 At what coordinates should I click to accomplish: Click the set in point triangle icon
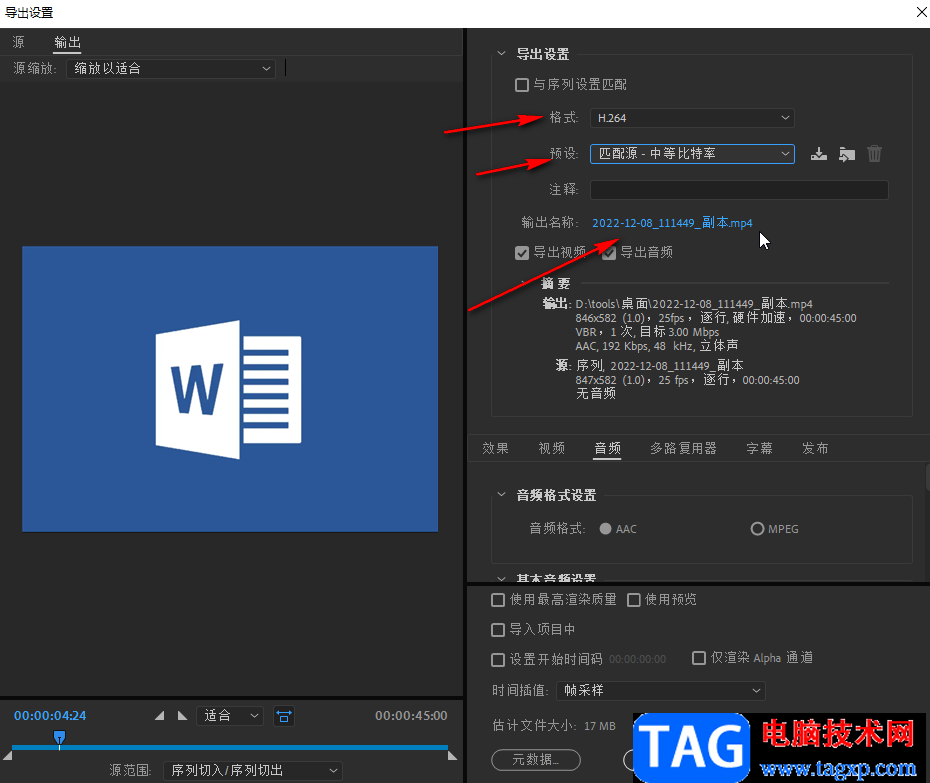click(x=160, y=716)
